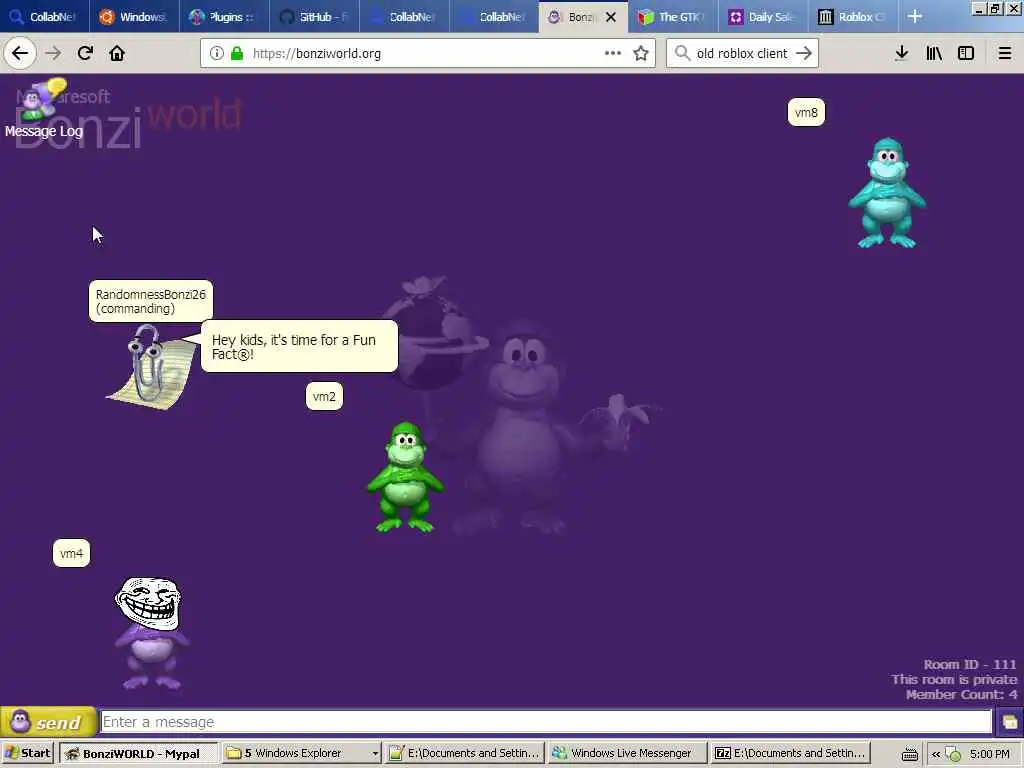Focus the Enter a message field
Viewport: 1024px width, 768px height.
pyautogui.click(x=546, y=722)
